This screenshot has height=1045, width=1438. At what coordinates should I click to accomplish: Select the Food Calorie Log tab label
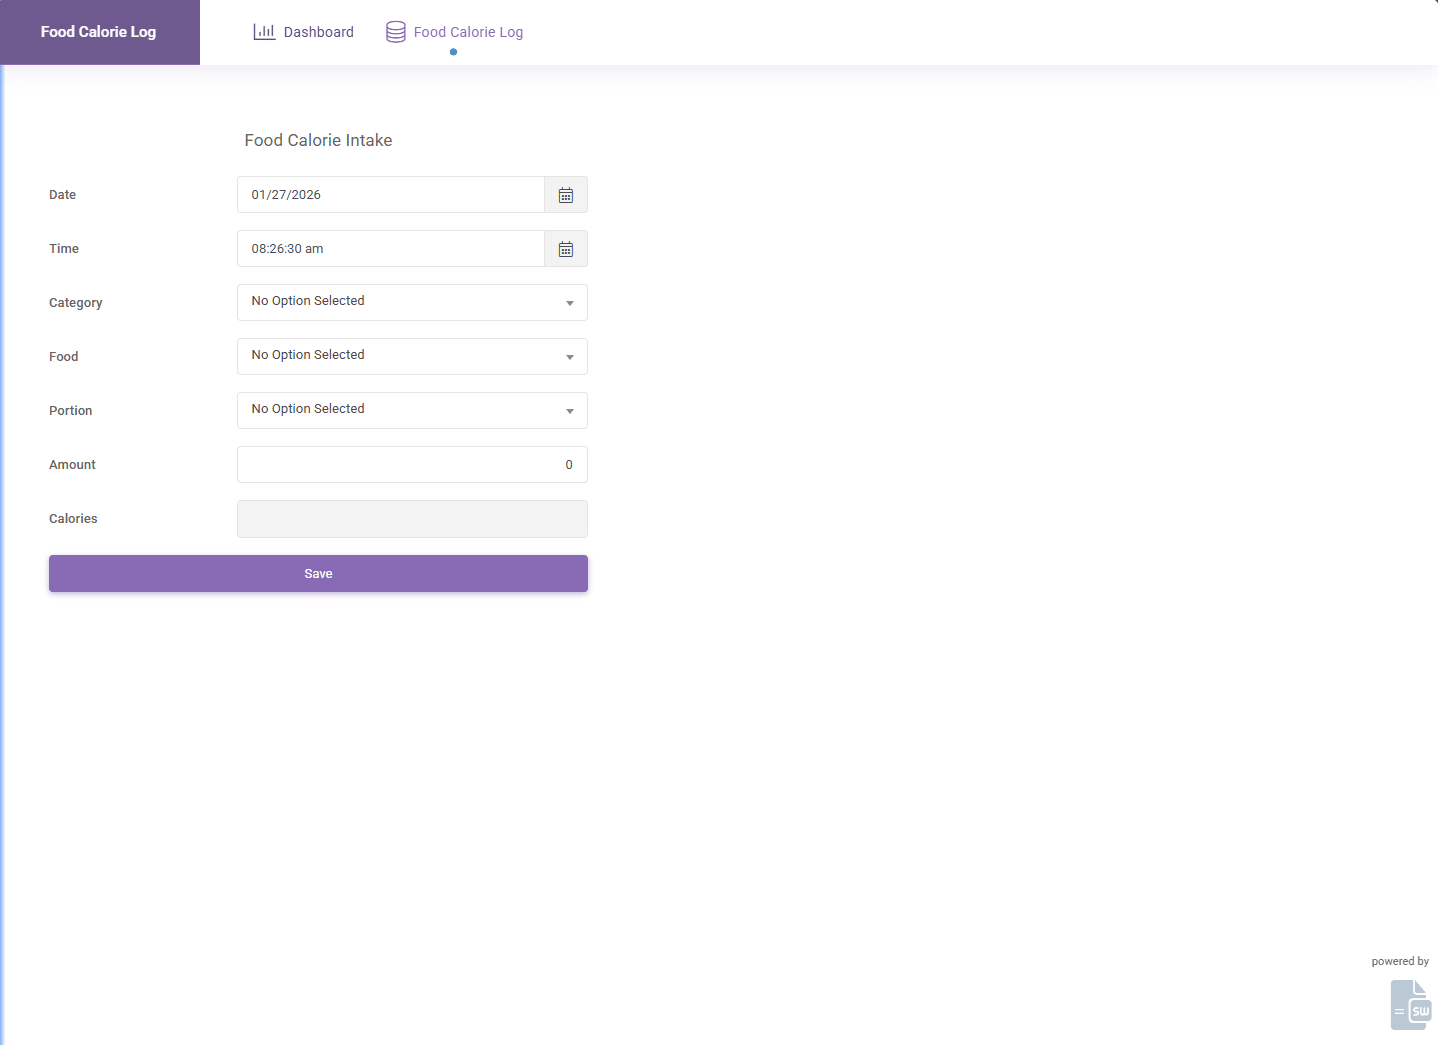click(x=468, y=32)
